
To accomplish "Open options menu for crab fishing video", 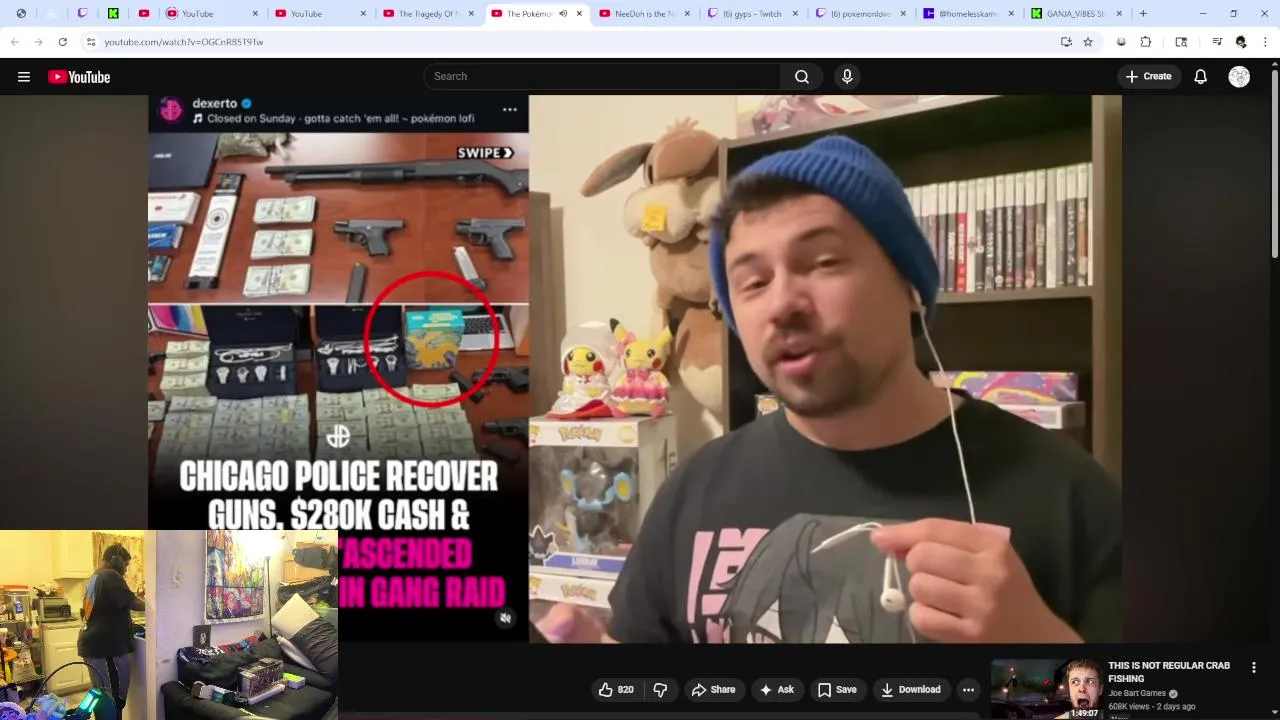I will (1254, 667).
